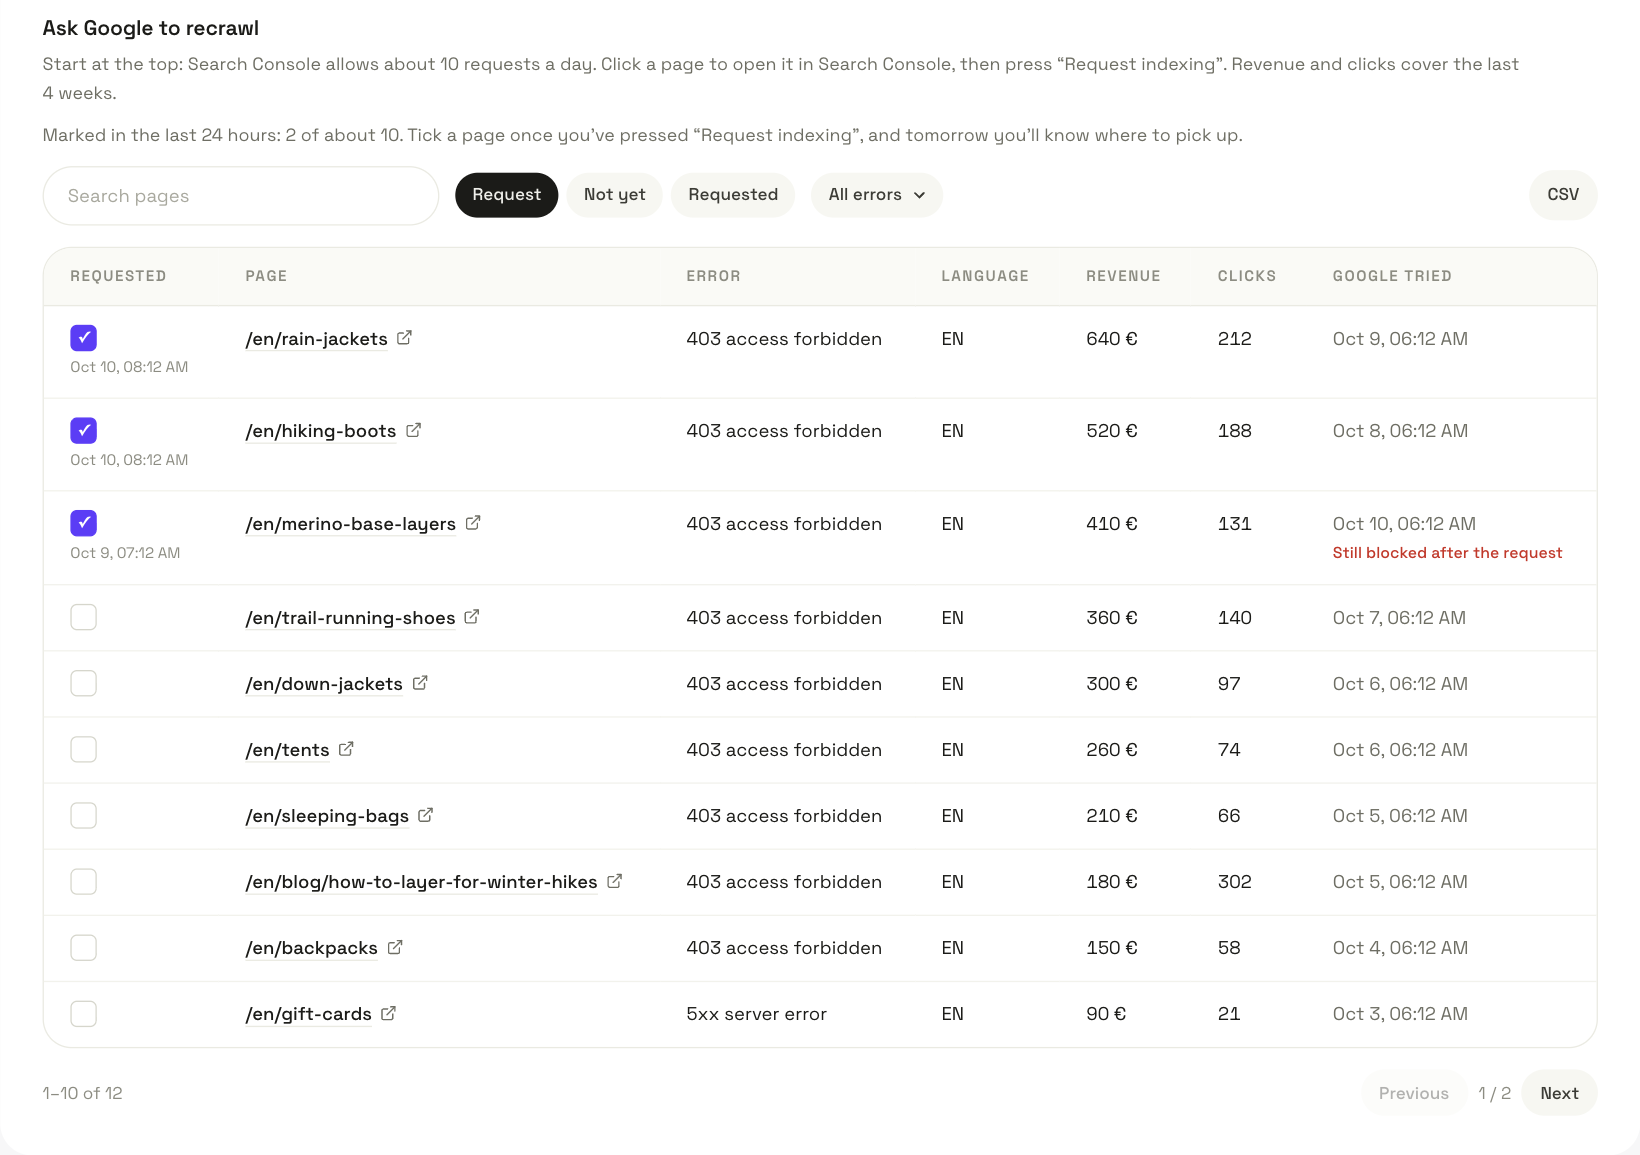Viewport: 1640px width, 1155px height.
Task: Uncheck requested box for /en/rain-jackets
Action: (x=84, y=338)
